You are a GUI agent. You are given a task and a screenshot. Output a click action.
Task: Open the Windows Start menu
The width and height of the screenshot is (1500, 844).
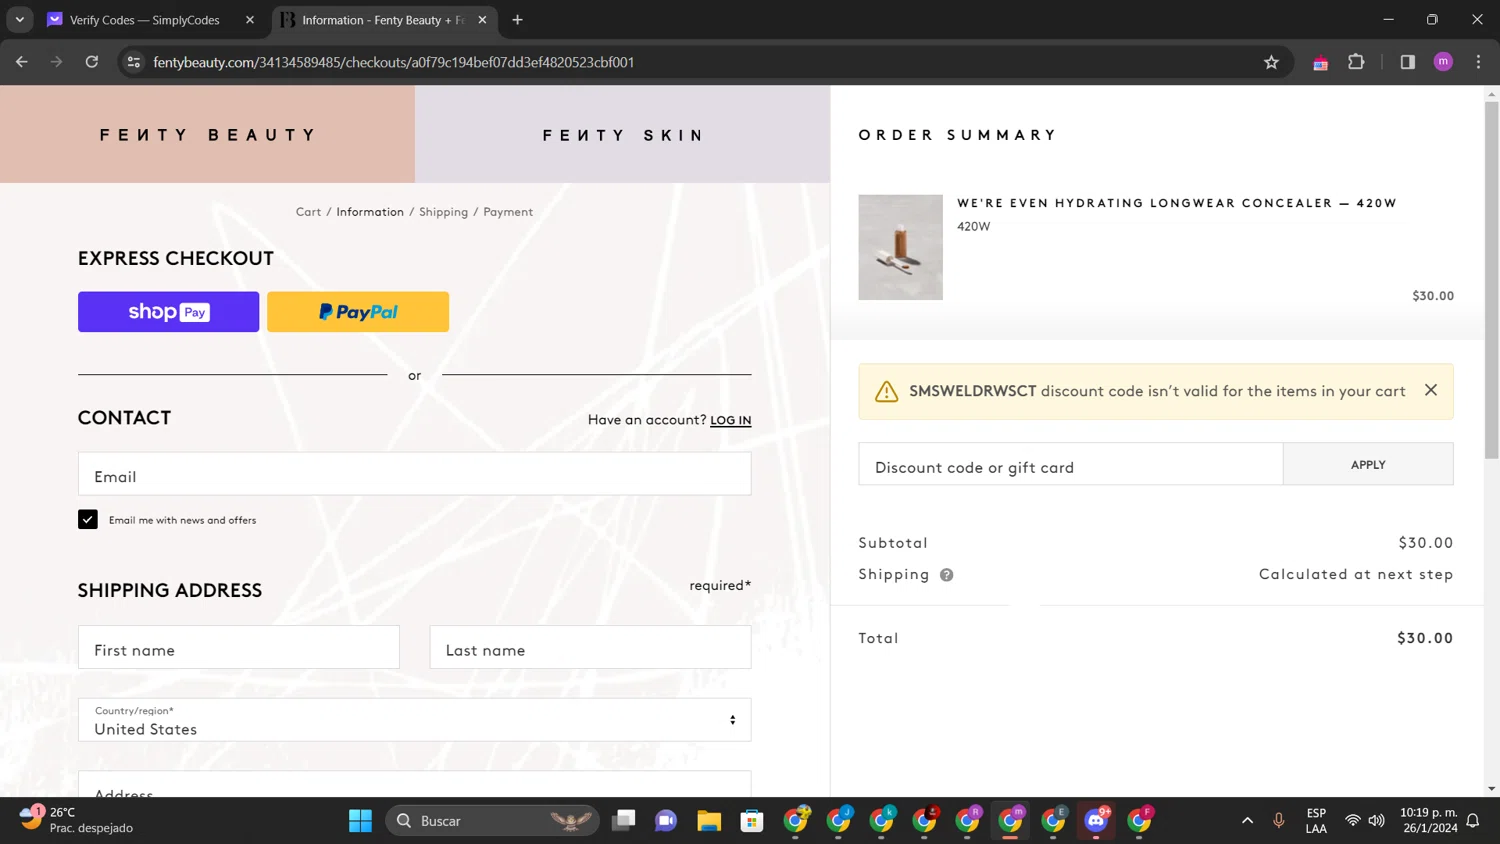click(360, 821)
